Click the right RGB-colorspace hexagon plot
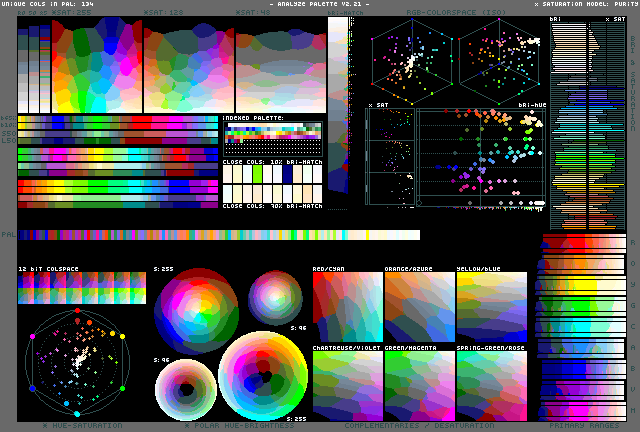 point(499,62)
